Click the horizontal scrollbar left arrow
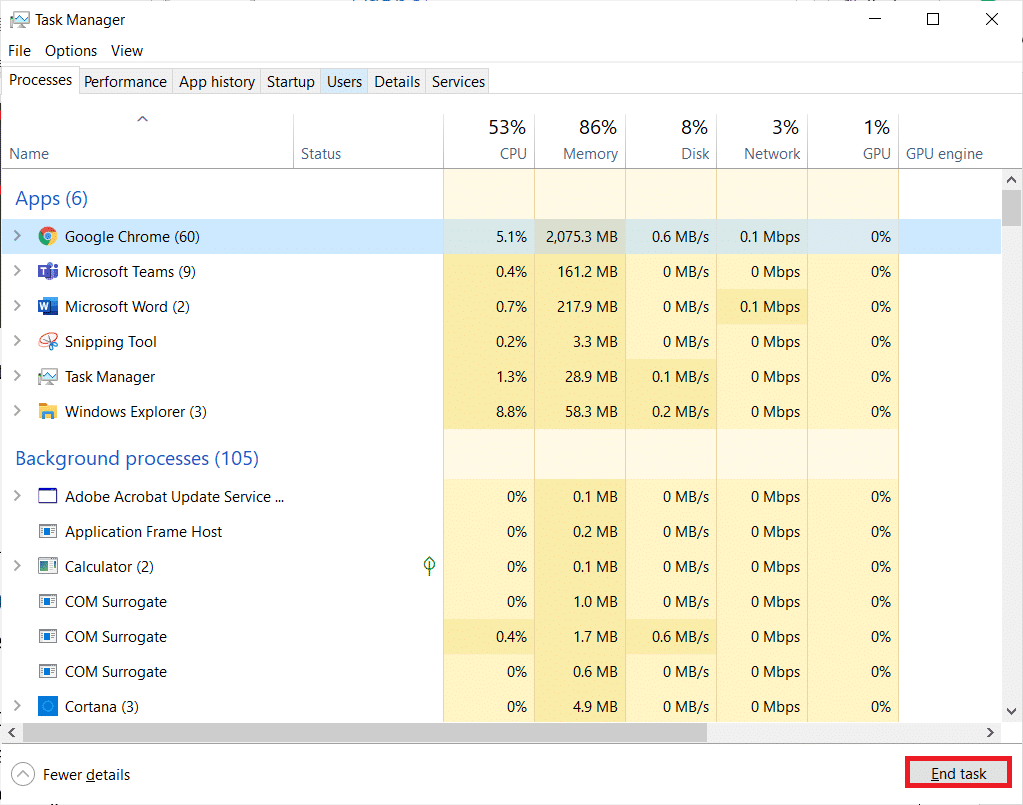The height and width of the screenshot is (805, 1023). [x=12, y=733]
